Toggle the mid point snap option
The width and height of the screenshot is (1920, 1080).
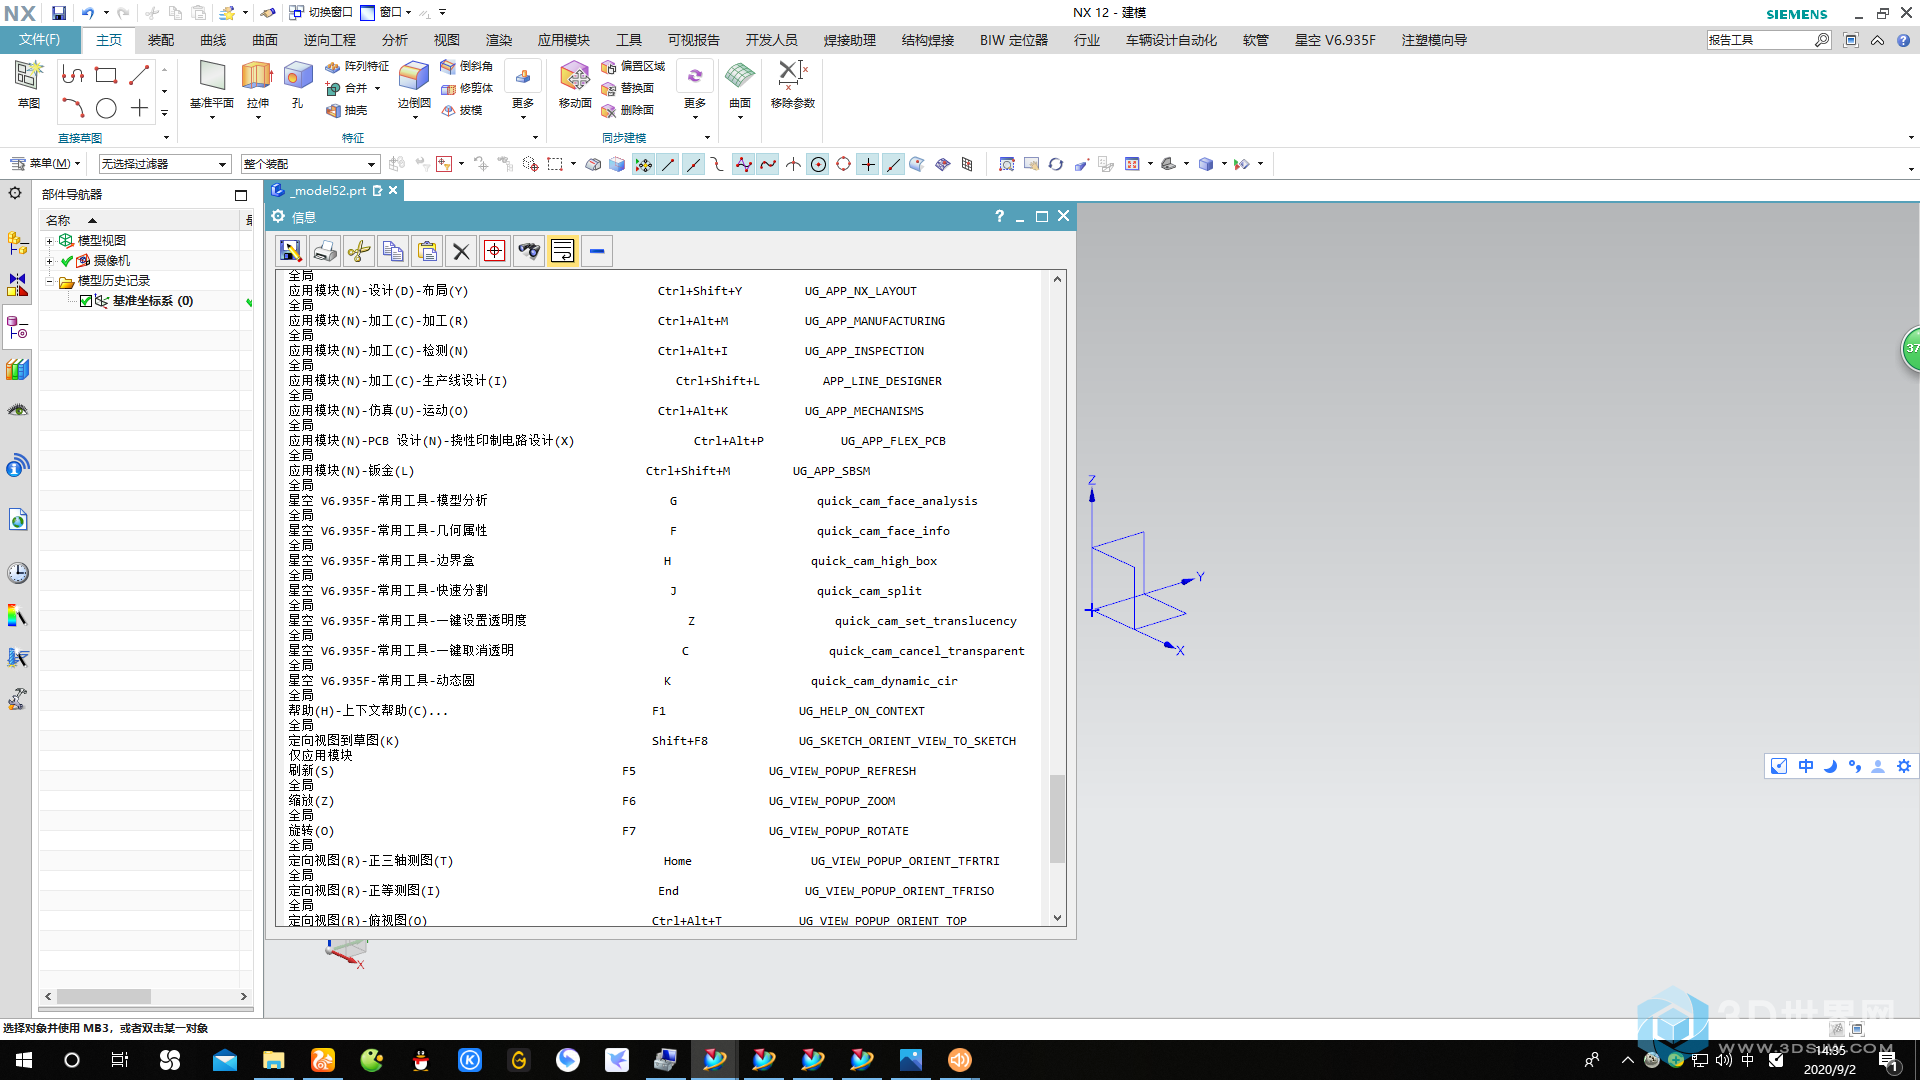coord(693,164)
